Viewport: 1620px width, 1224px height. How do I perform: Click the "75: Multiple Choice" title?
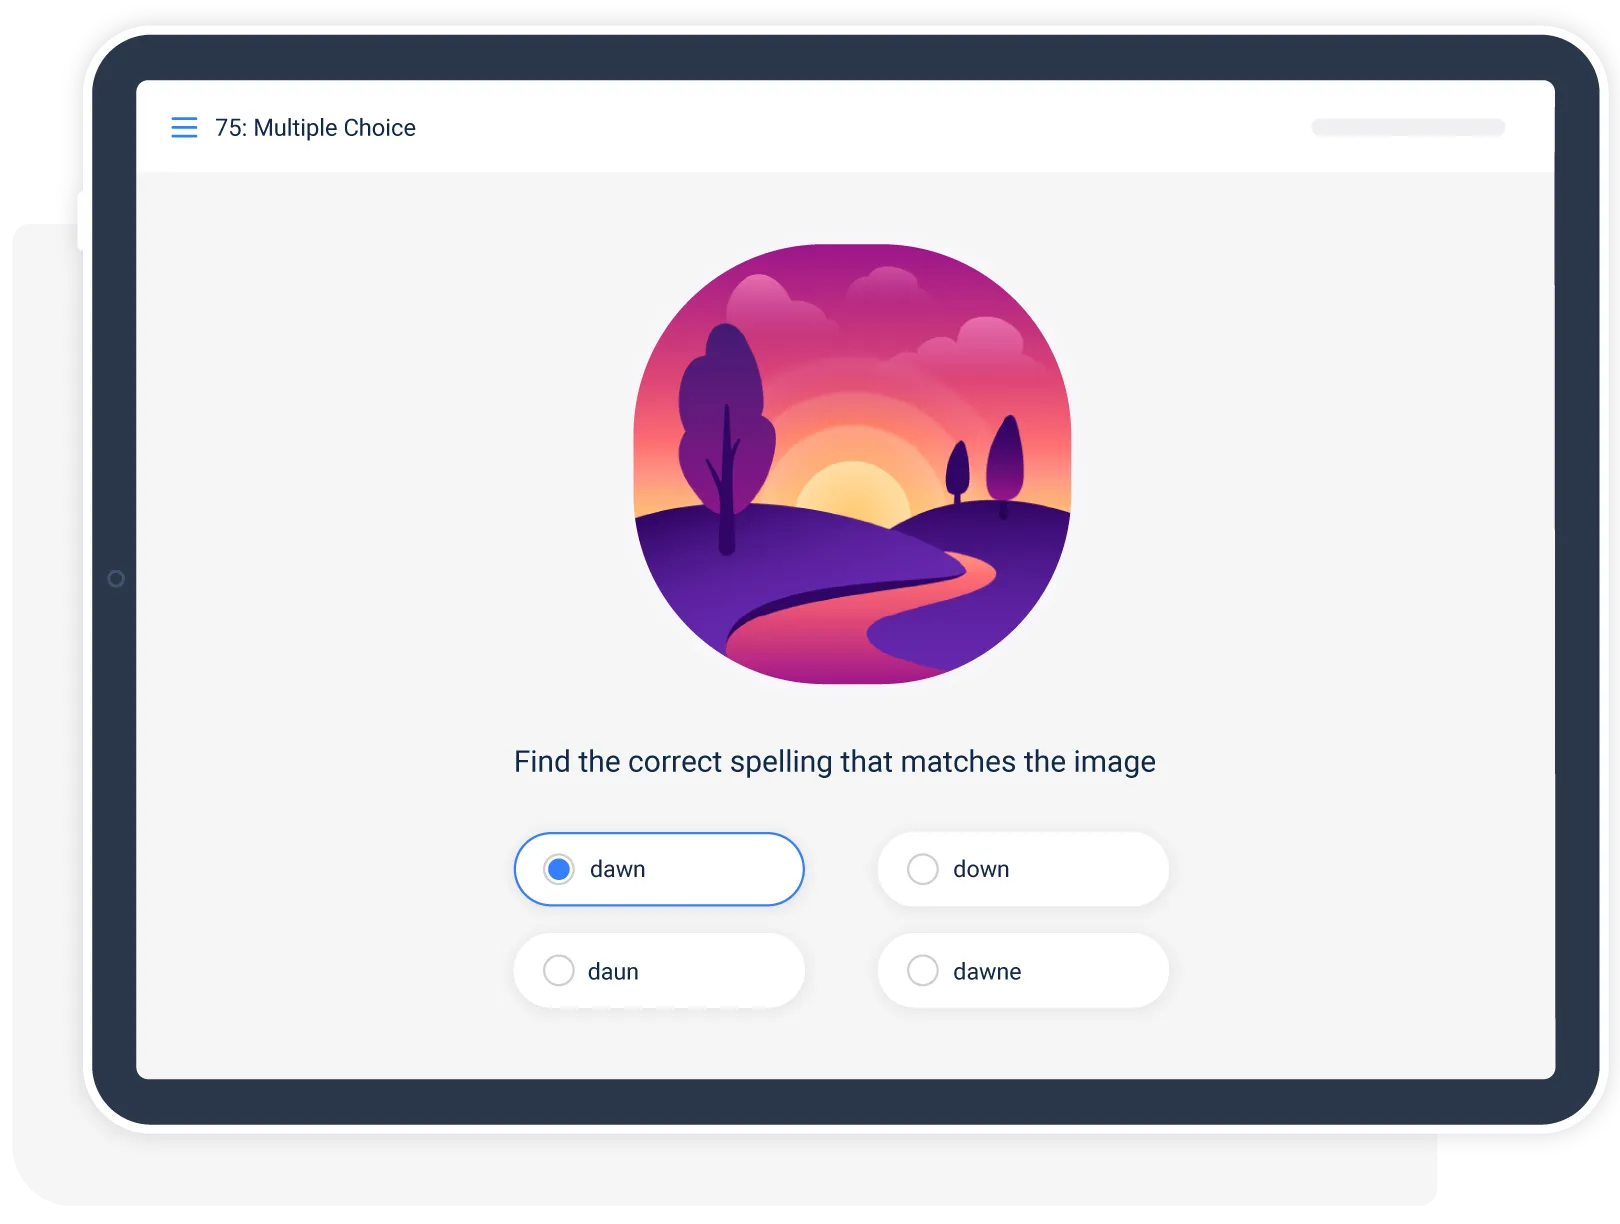pyautogui.click(x=315, y=128)
